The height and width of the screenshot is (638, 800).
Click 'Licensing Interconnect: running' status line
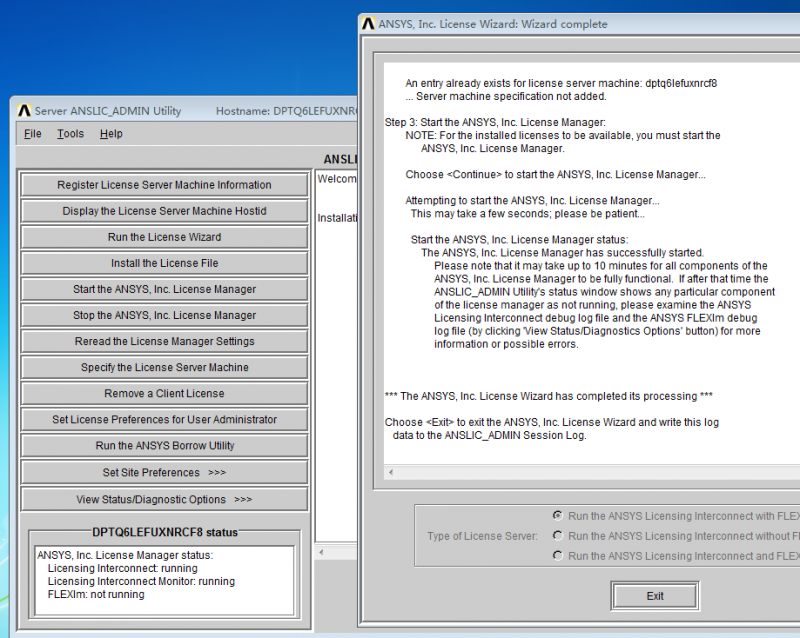[122, 568]
